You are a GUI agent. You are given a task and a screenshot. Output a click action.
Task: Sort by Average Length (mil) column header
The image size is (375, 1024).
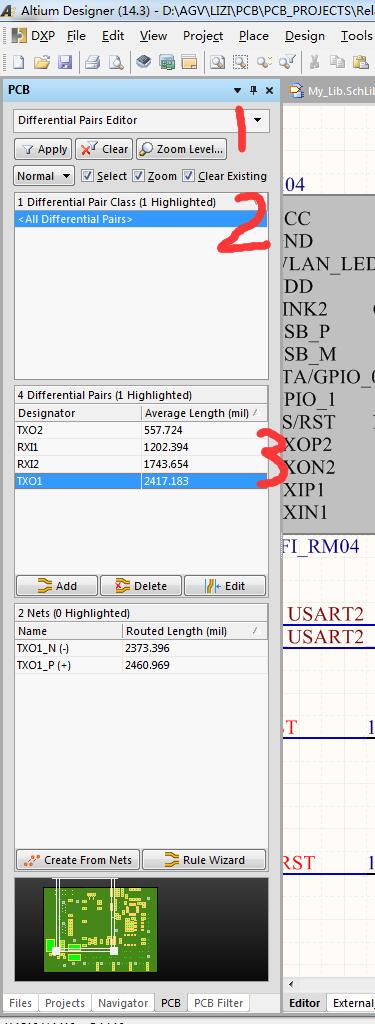click(204, 413)
